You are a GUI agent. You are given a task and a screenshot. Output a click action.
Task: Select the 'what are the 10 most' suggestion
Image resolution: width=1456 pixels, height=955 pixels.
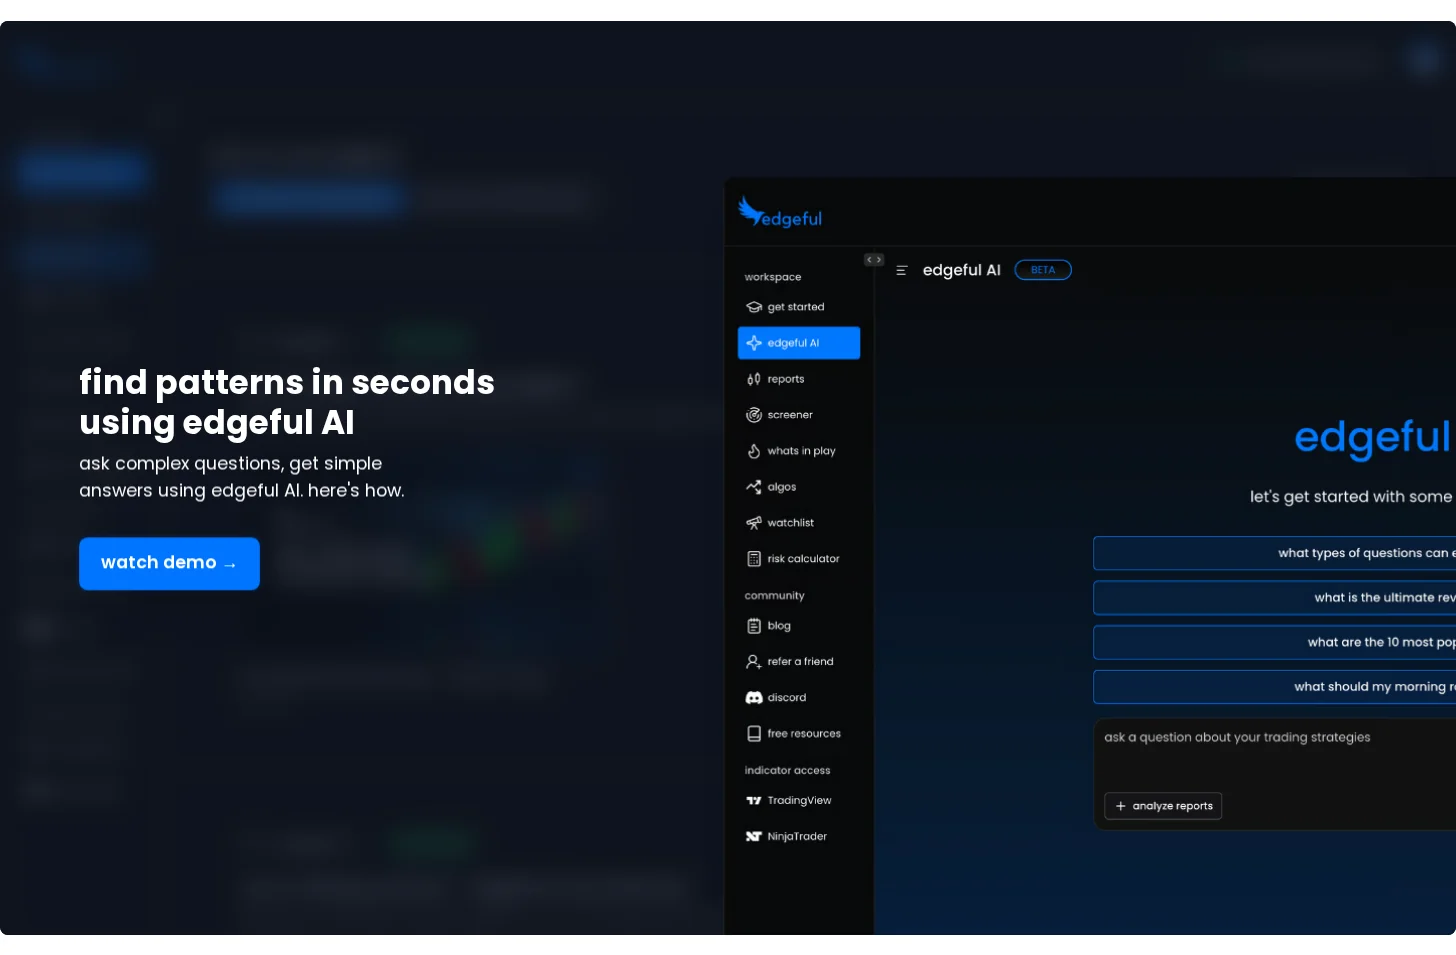tap(1275, 642)
